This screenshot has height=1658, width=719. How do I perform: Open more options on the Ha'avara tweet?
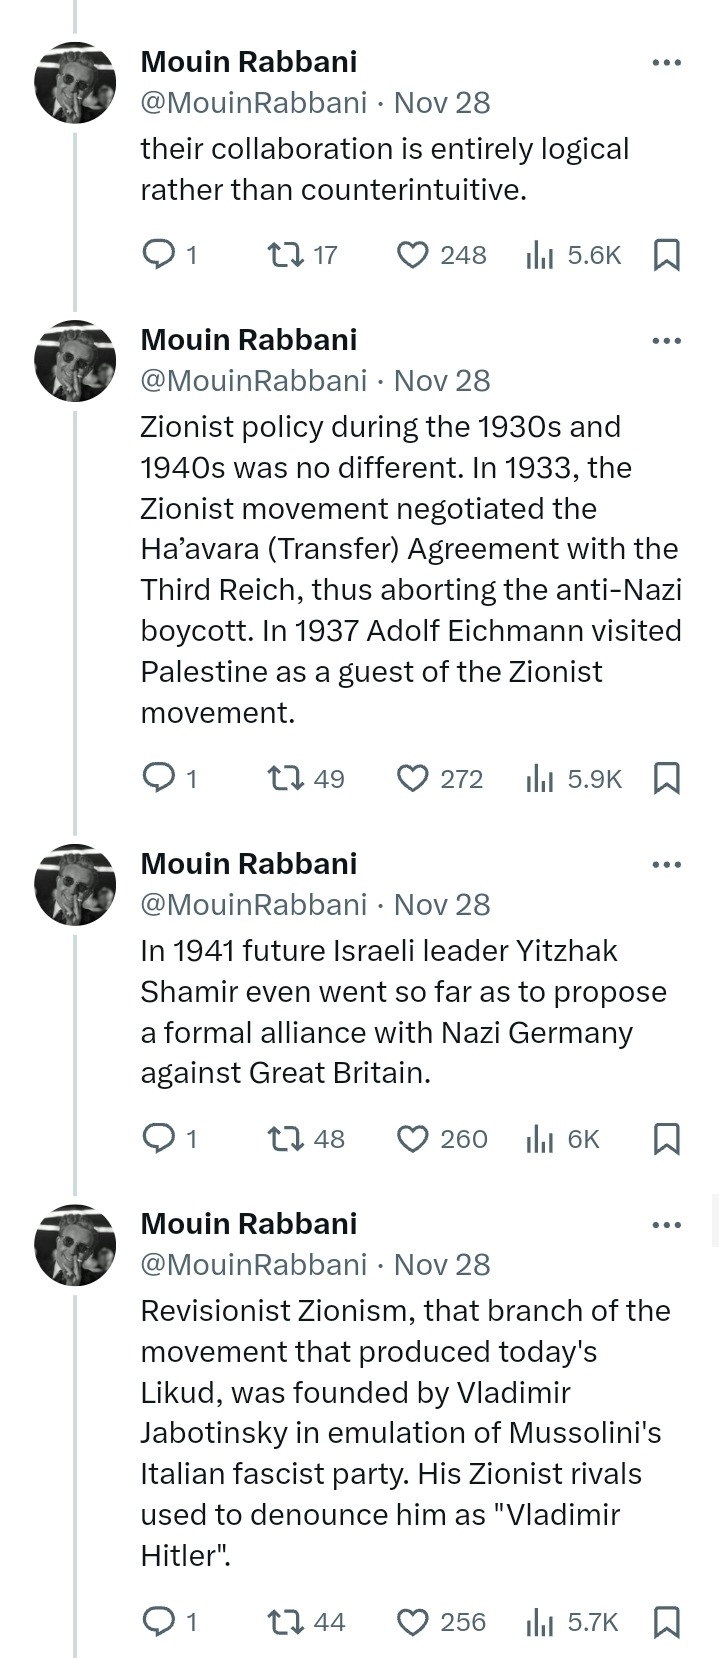tap(666, 341)
